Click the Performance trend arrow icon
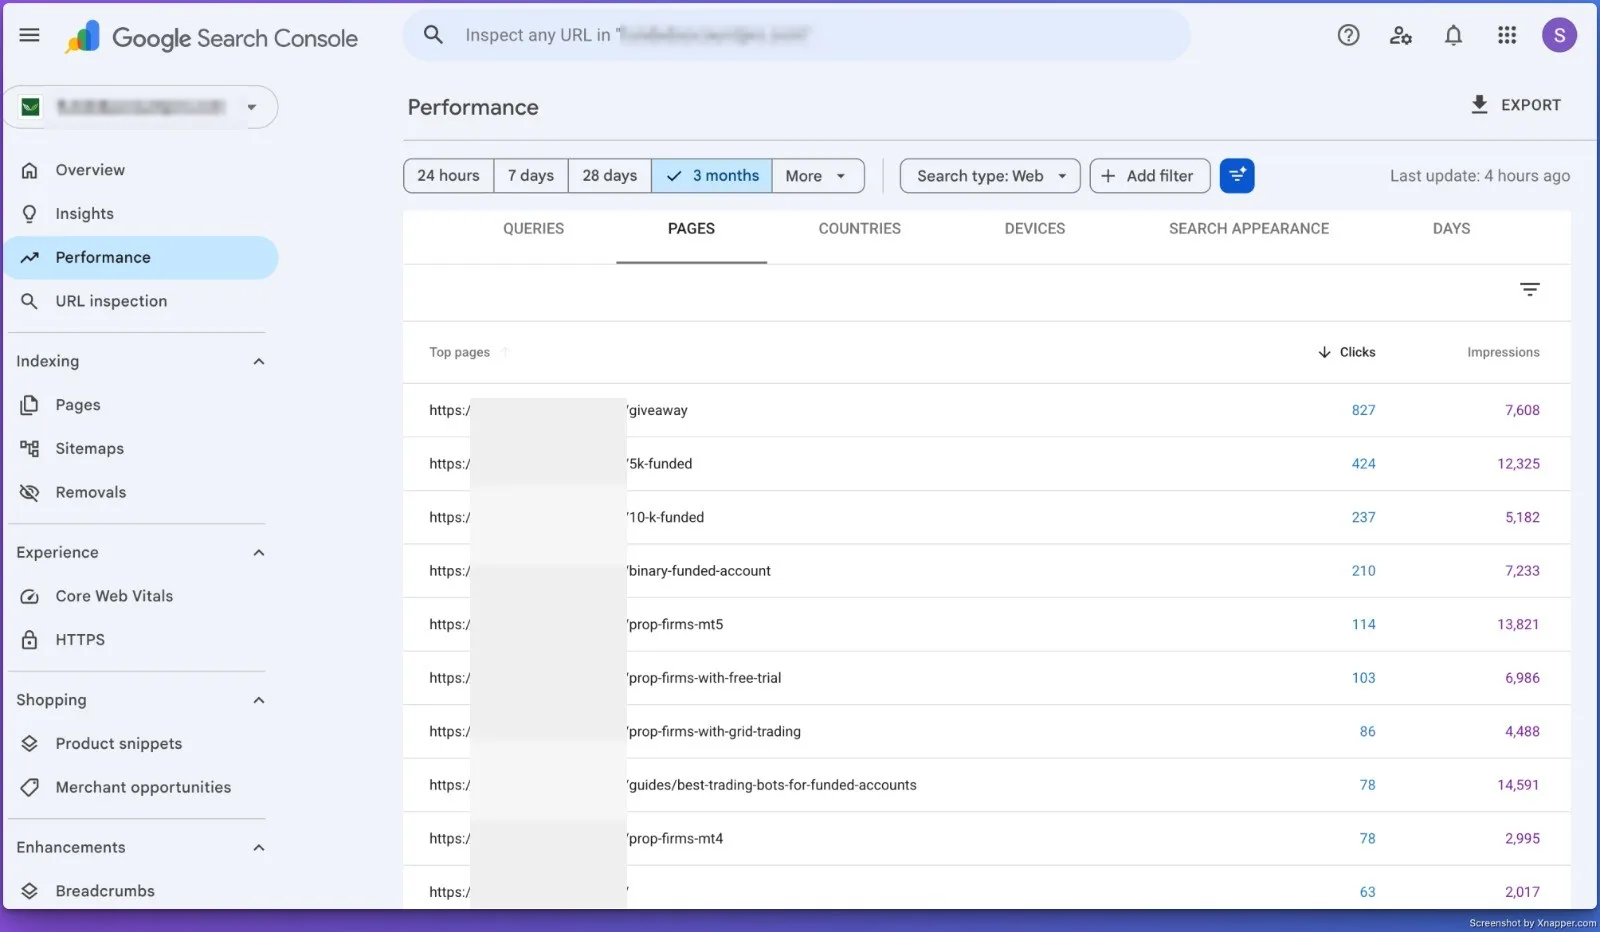Viewport: 1600px width, 932px height. [30, 258]
